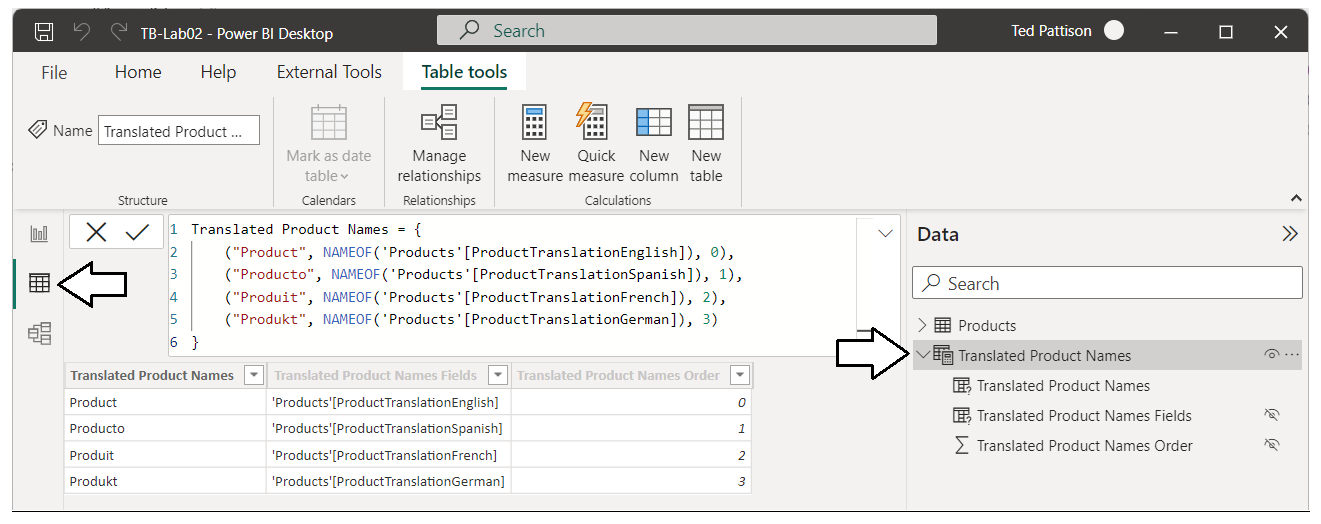This screenshot has width=1321, height=524.
Task: Click the Mark as date table button
Action: (328, 144)
